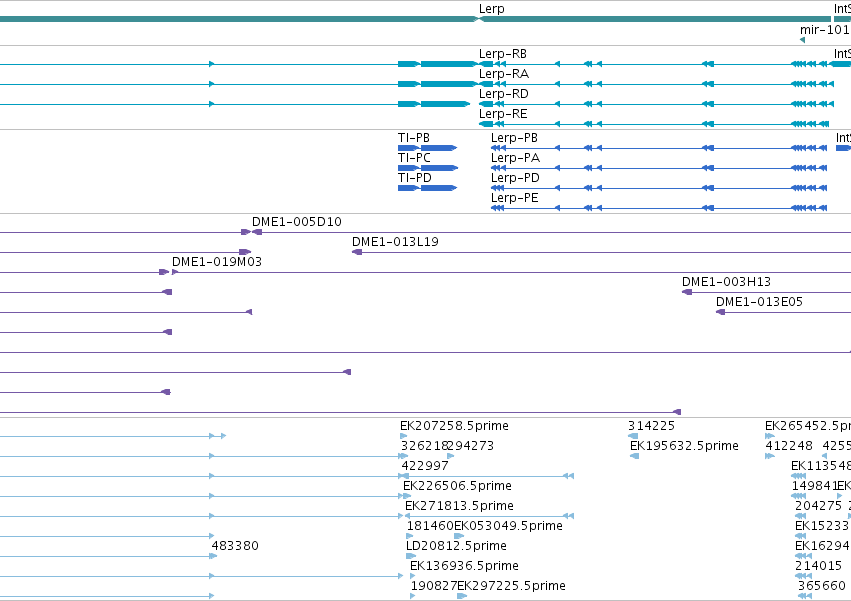Select the EK297225.5prime EST

(511, 586)
